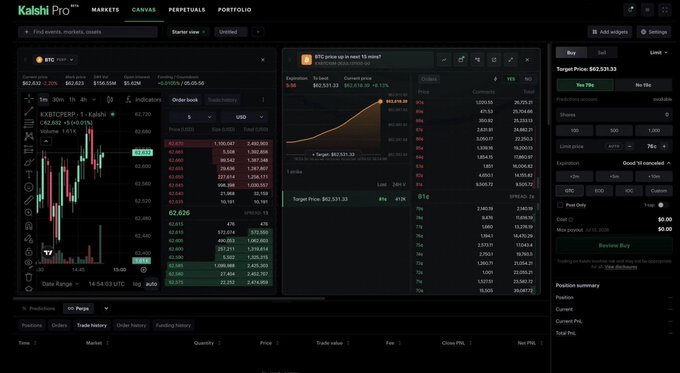Select the trend line drawing tool

coord(29,111)
